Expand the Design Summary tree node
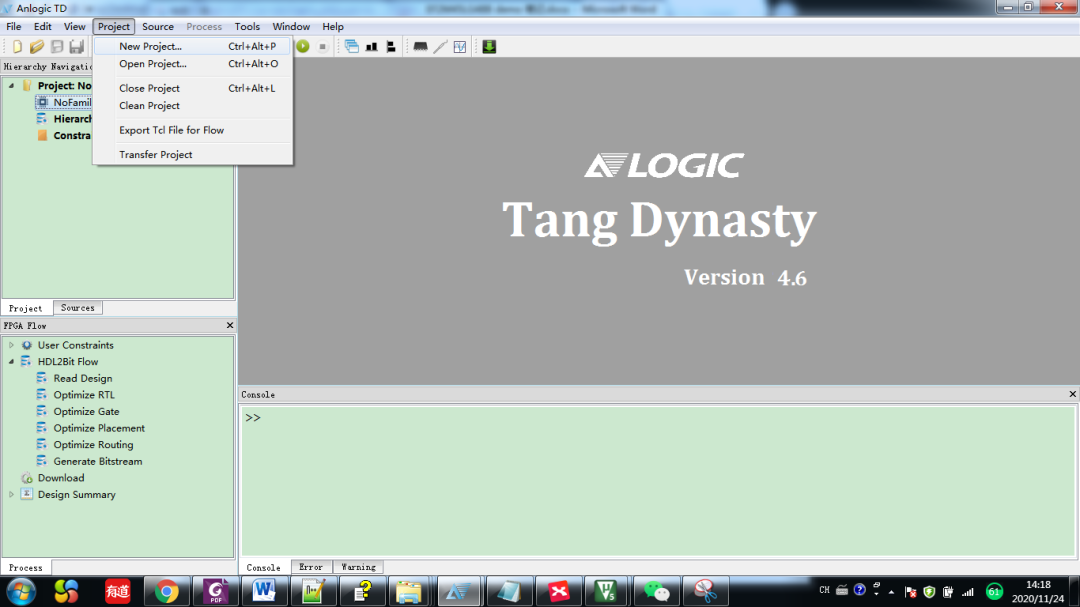This screenshot has width=1080, height=607. [11, 495]
